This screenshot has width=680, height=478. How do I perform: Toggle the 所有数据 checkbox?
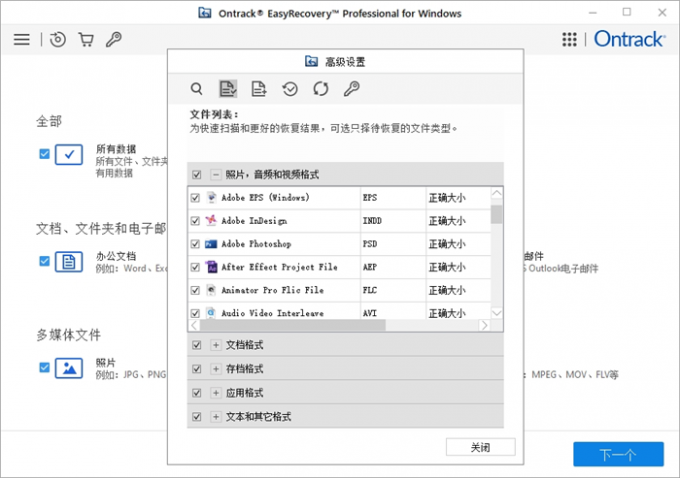pyautogui.click(x=44, y=154)
